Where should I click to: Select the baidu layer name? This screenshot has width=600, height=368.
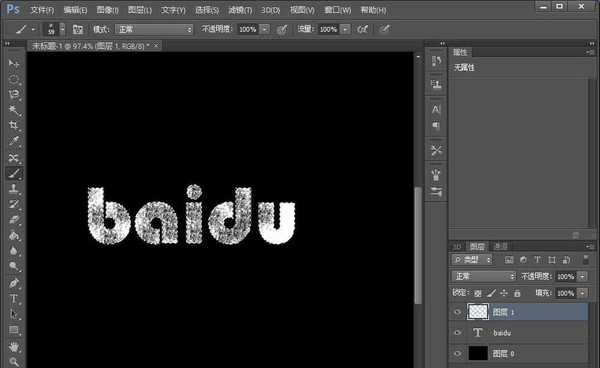click(x=502, y=333)
